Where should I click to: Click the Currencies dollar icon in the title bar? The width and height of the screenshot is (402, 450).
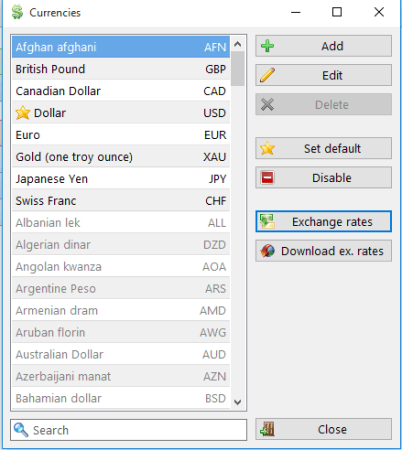[17, 12]
